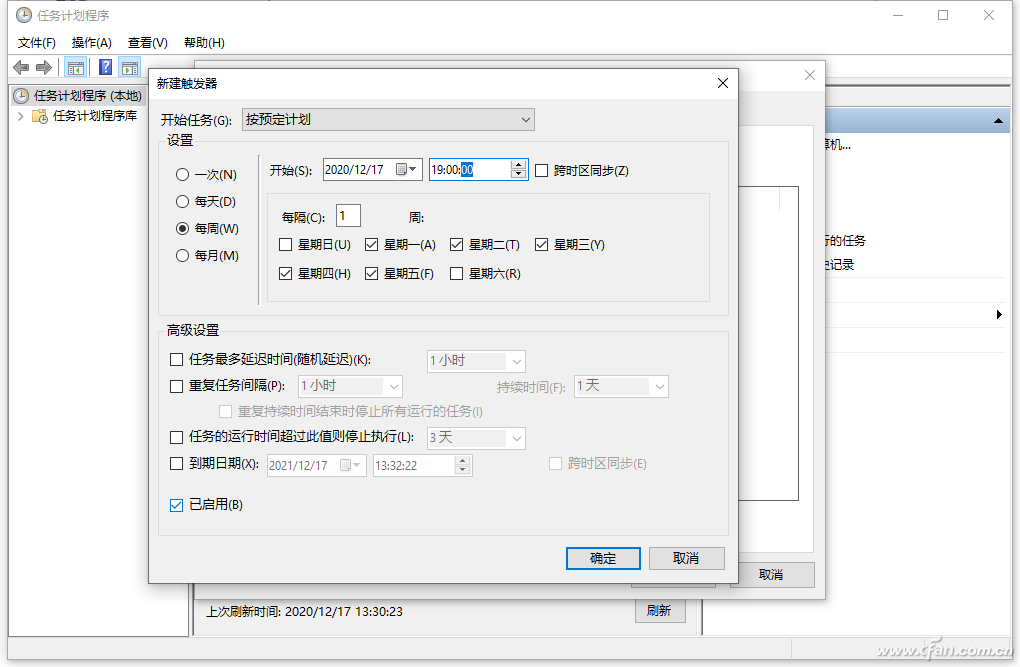Screen dimensions: 1020x667
Task: Open the 文件(F) menu
Action: pos(36,43)
